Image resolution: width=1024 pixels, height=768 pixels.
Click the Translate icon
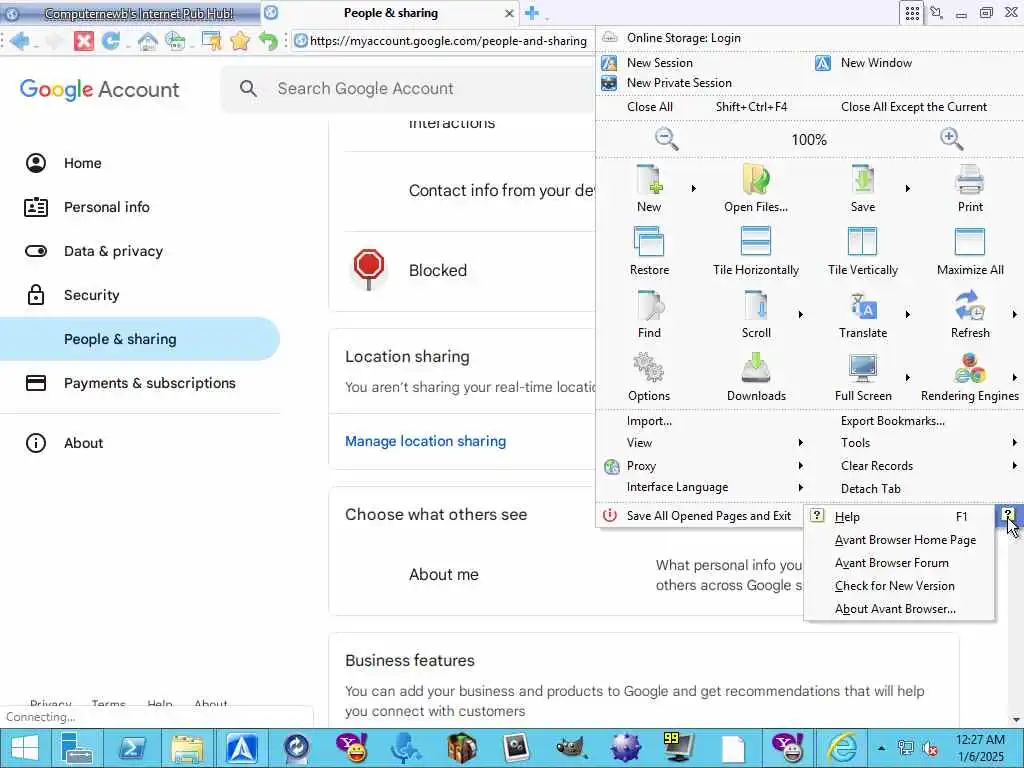click(863, 305)
